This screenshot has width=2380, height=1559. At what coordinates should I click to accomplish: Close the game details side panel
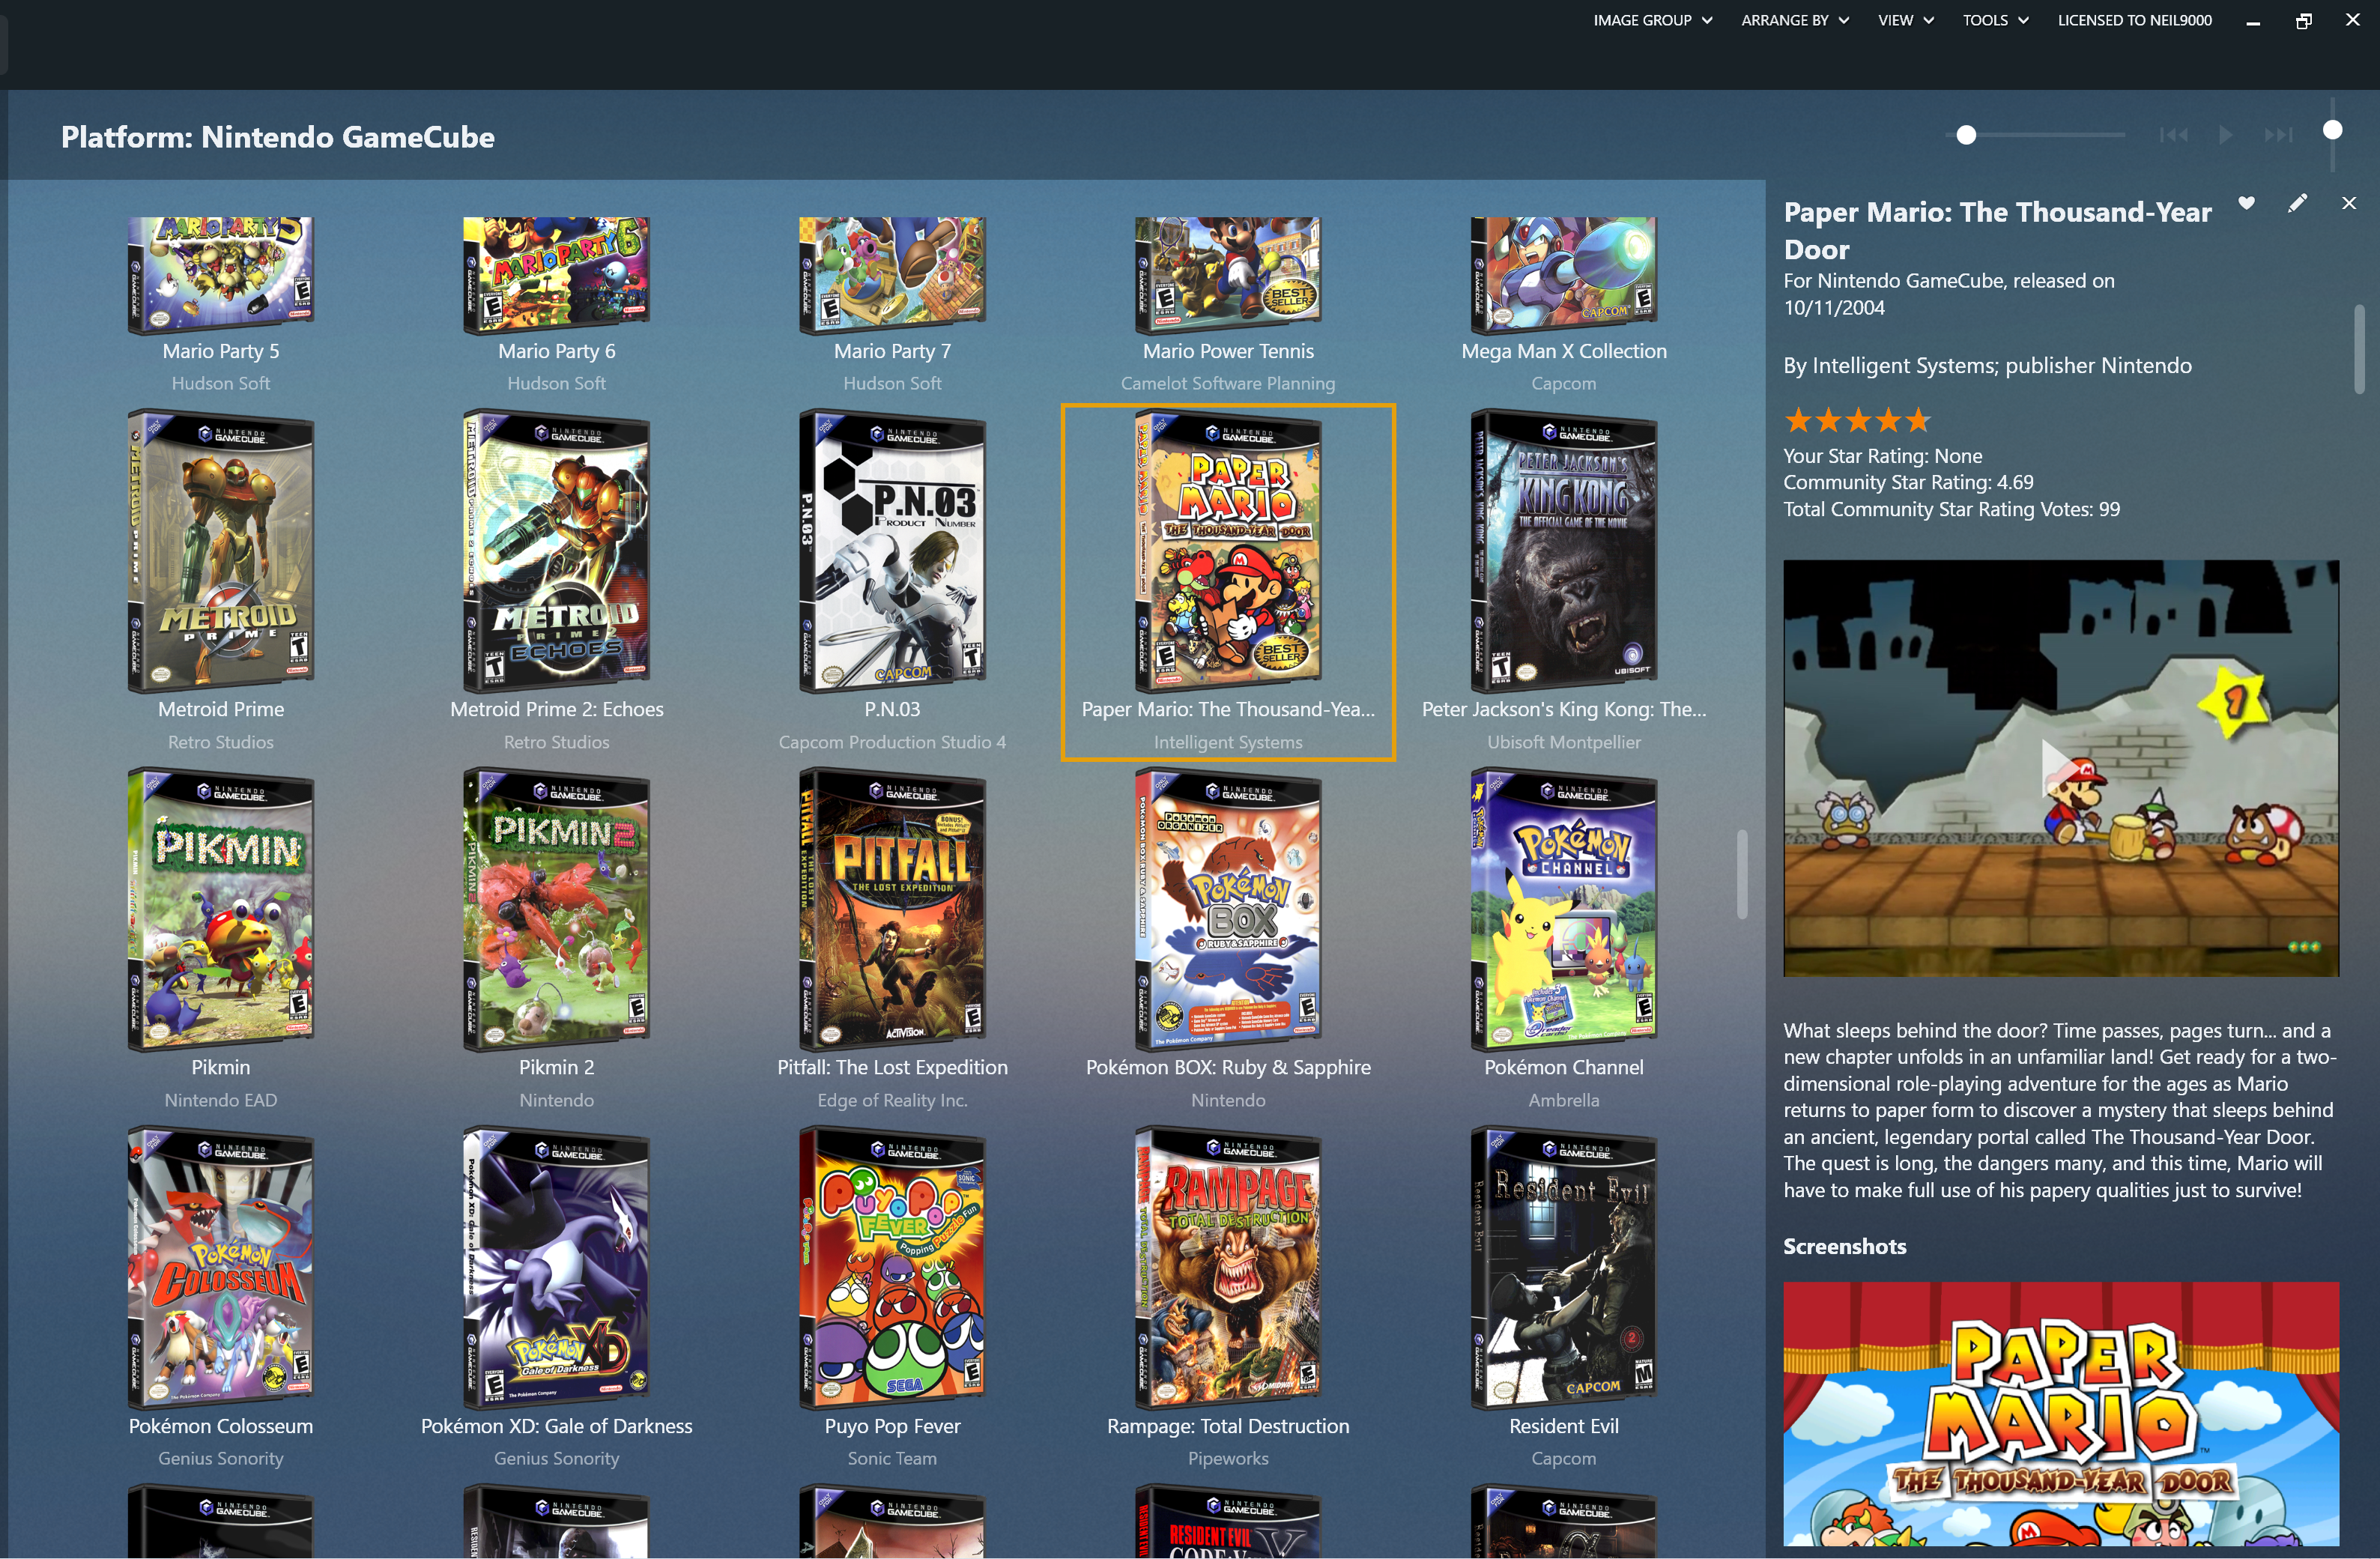[2349, 203]
